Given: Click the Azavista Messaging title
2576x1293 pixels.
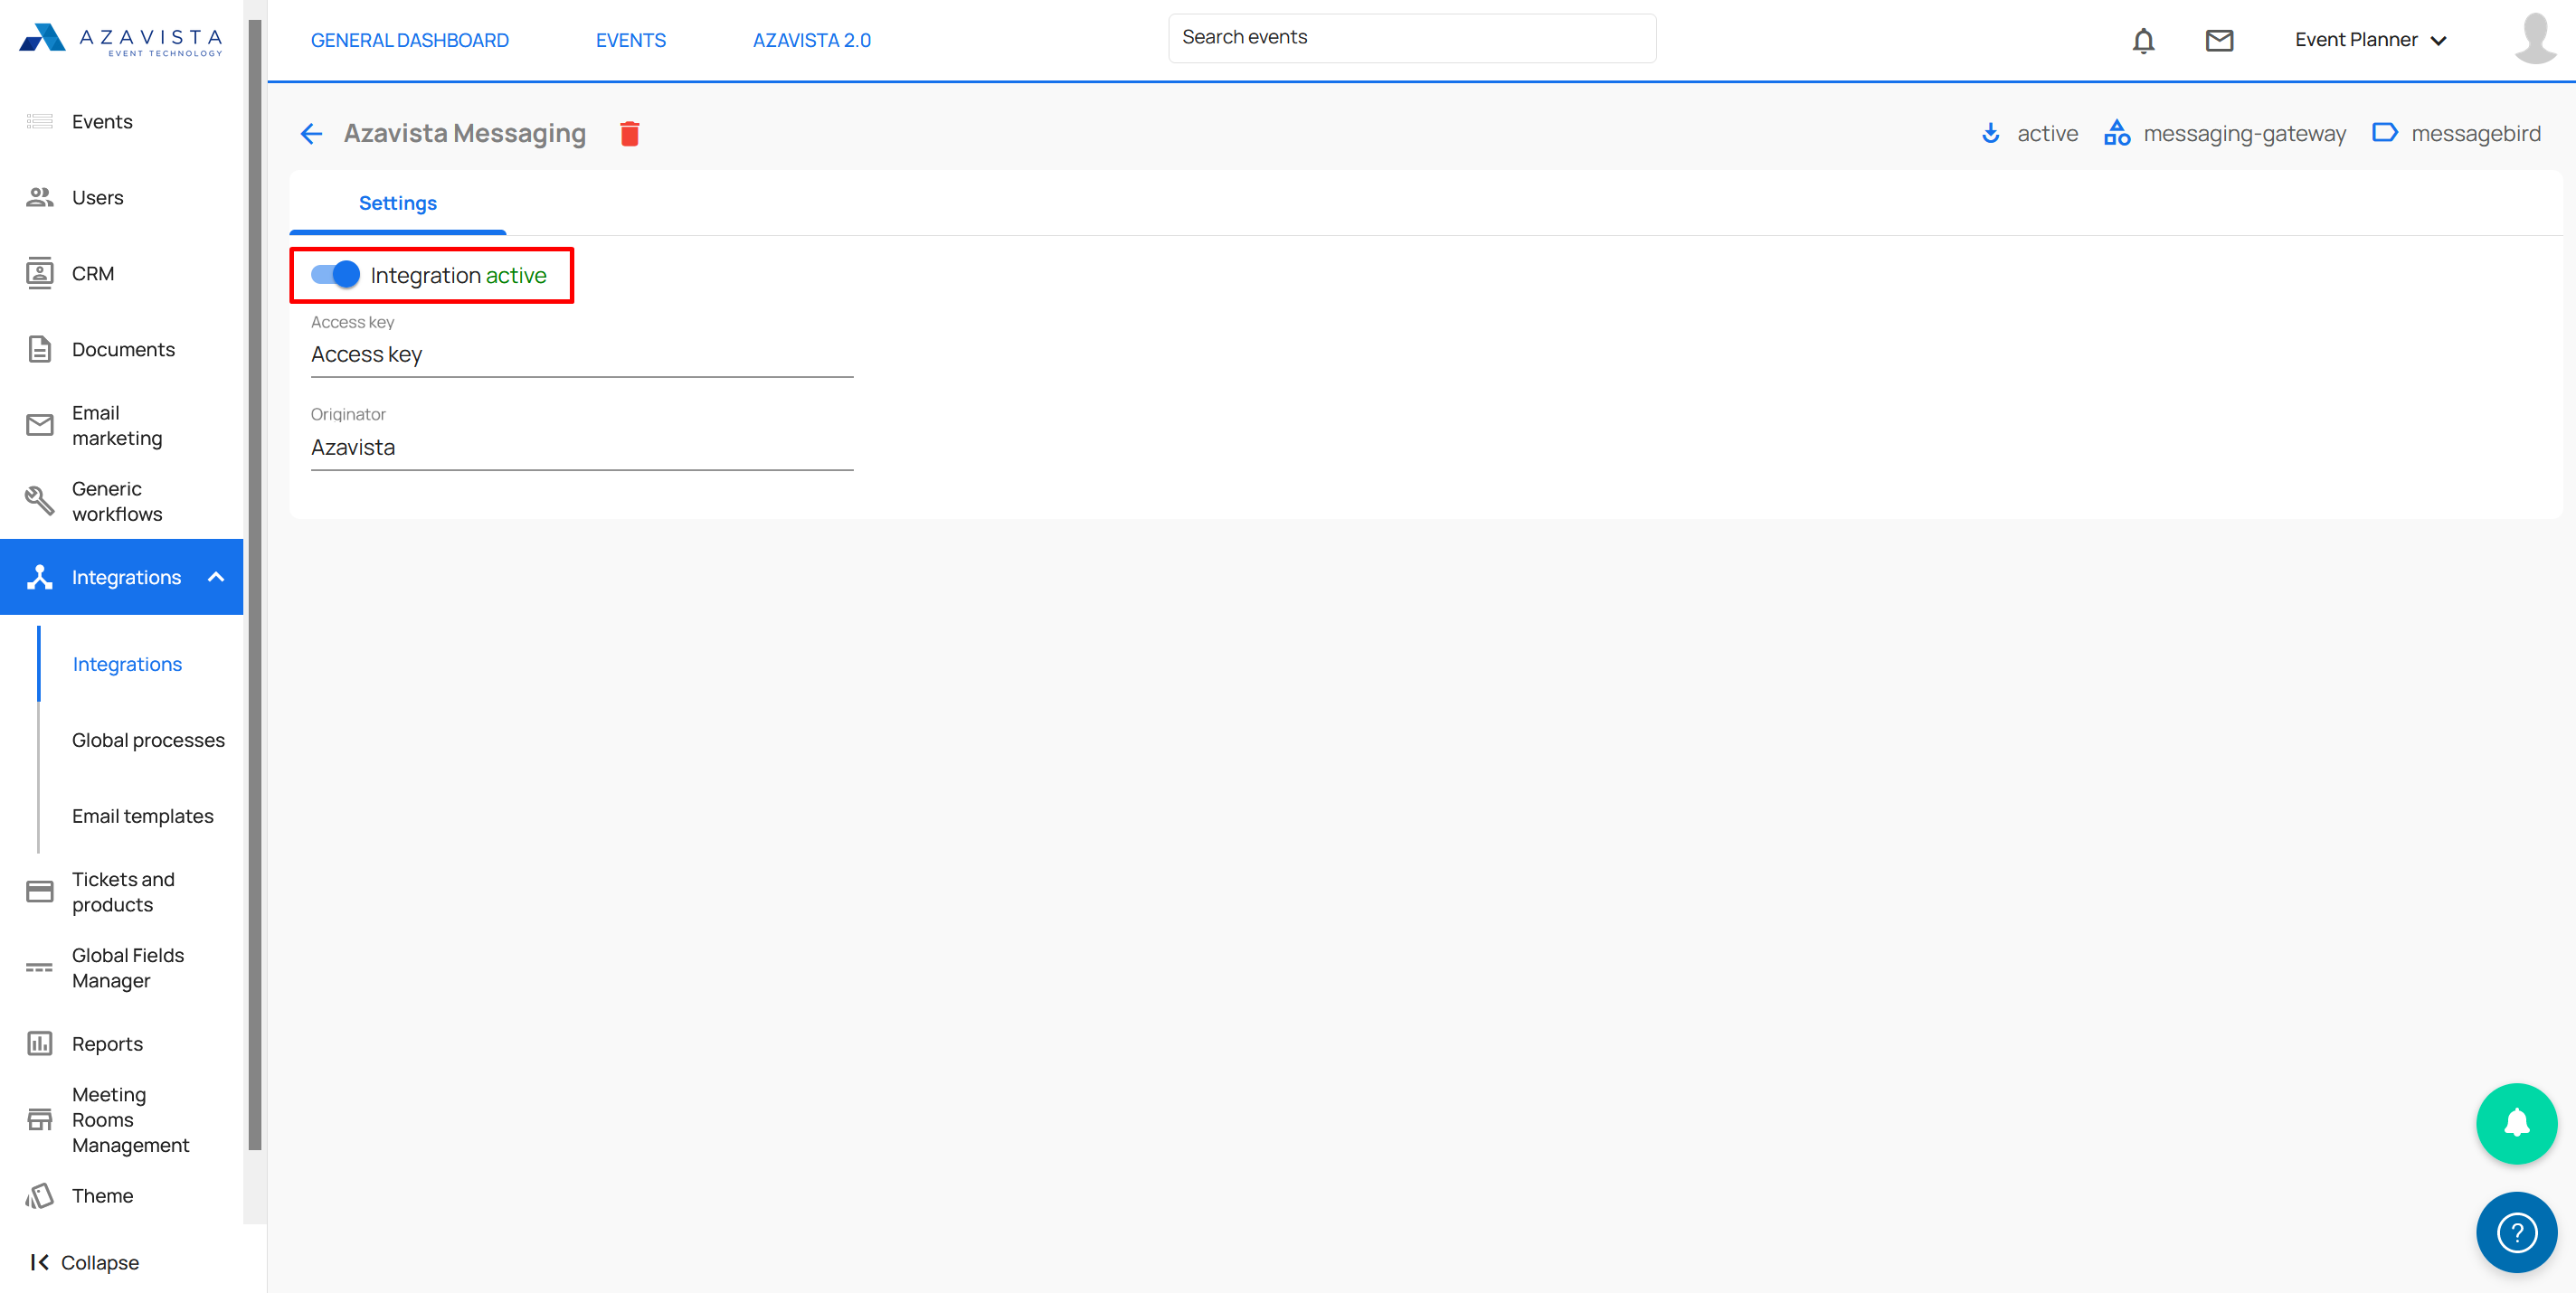Looking at the screenshot, I should coord(465,134).
